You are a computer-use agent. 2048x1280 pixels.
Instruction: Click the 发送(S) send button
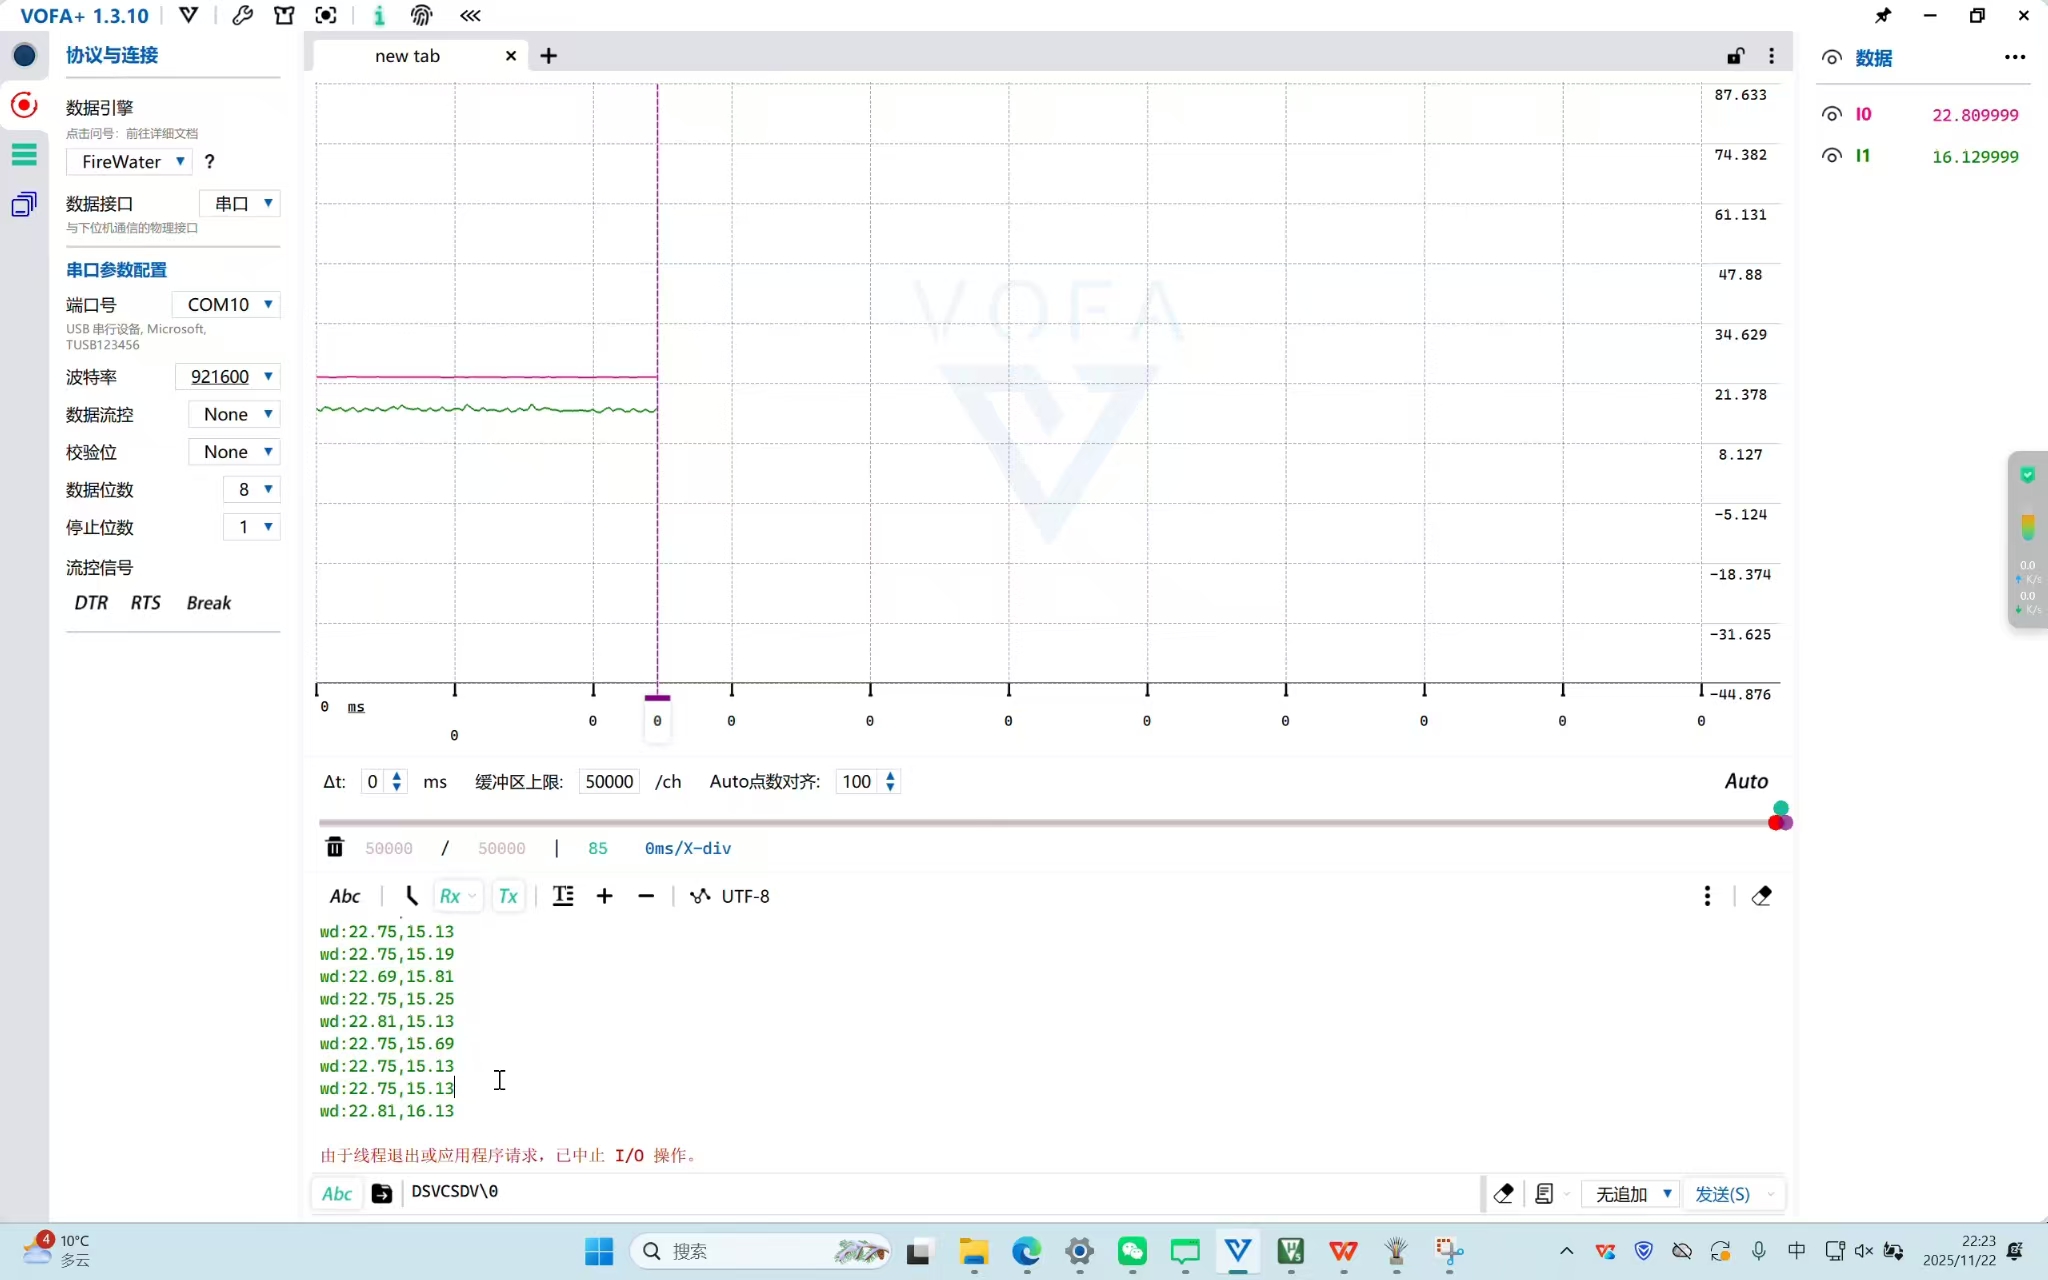pyautogui.click(x=1722, y=1194)
